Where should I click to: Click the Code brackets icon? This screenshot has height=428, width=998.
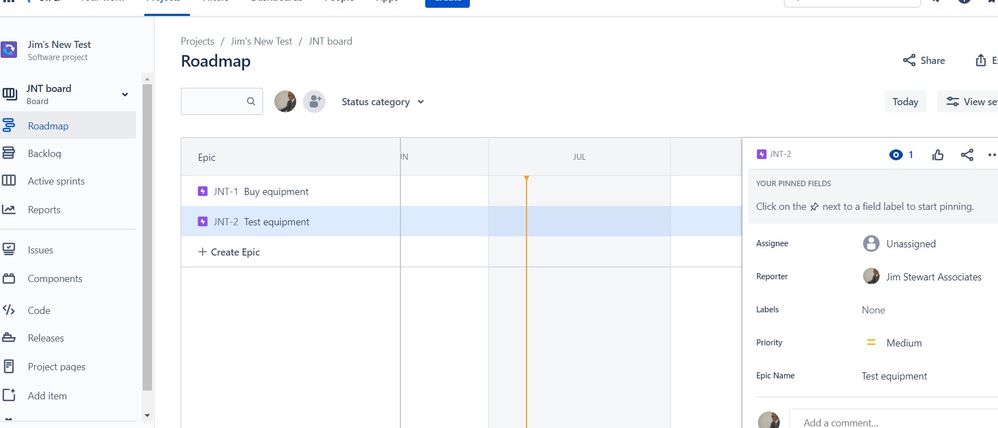9,310
